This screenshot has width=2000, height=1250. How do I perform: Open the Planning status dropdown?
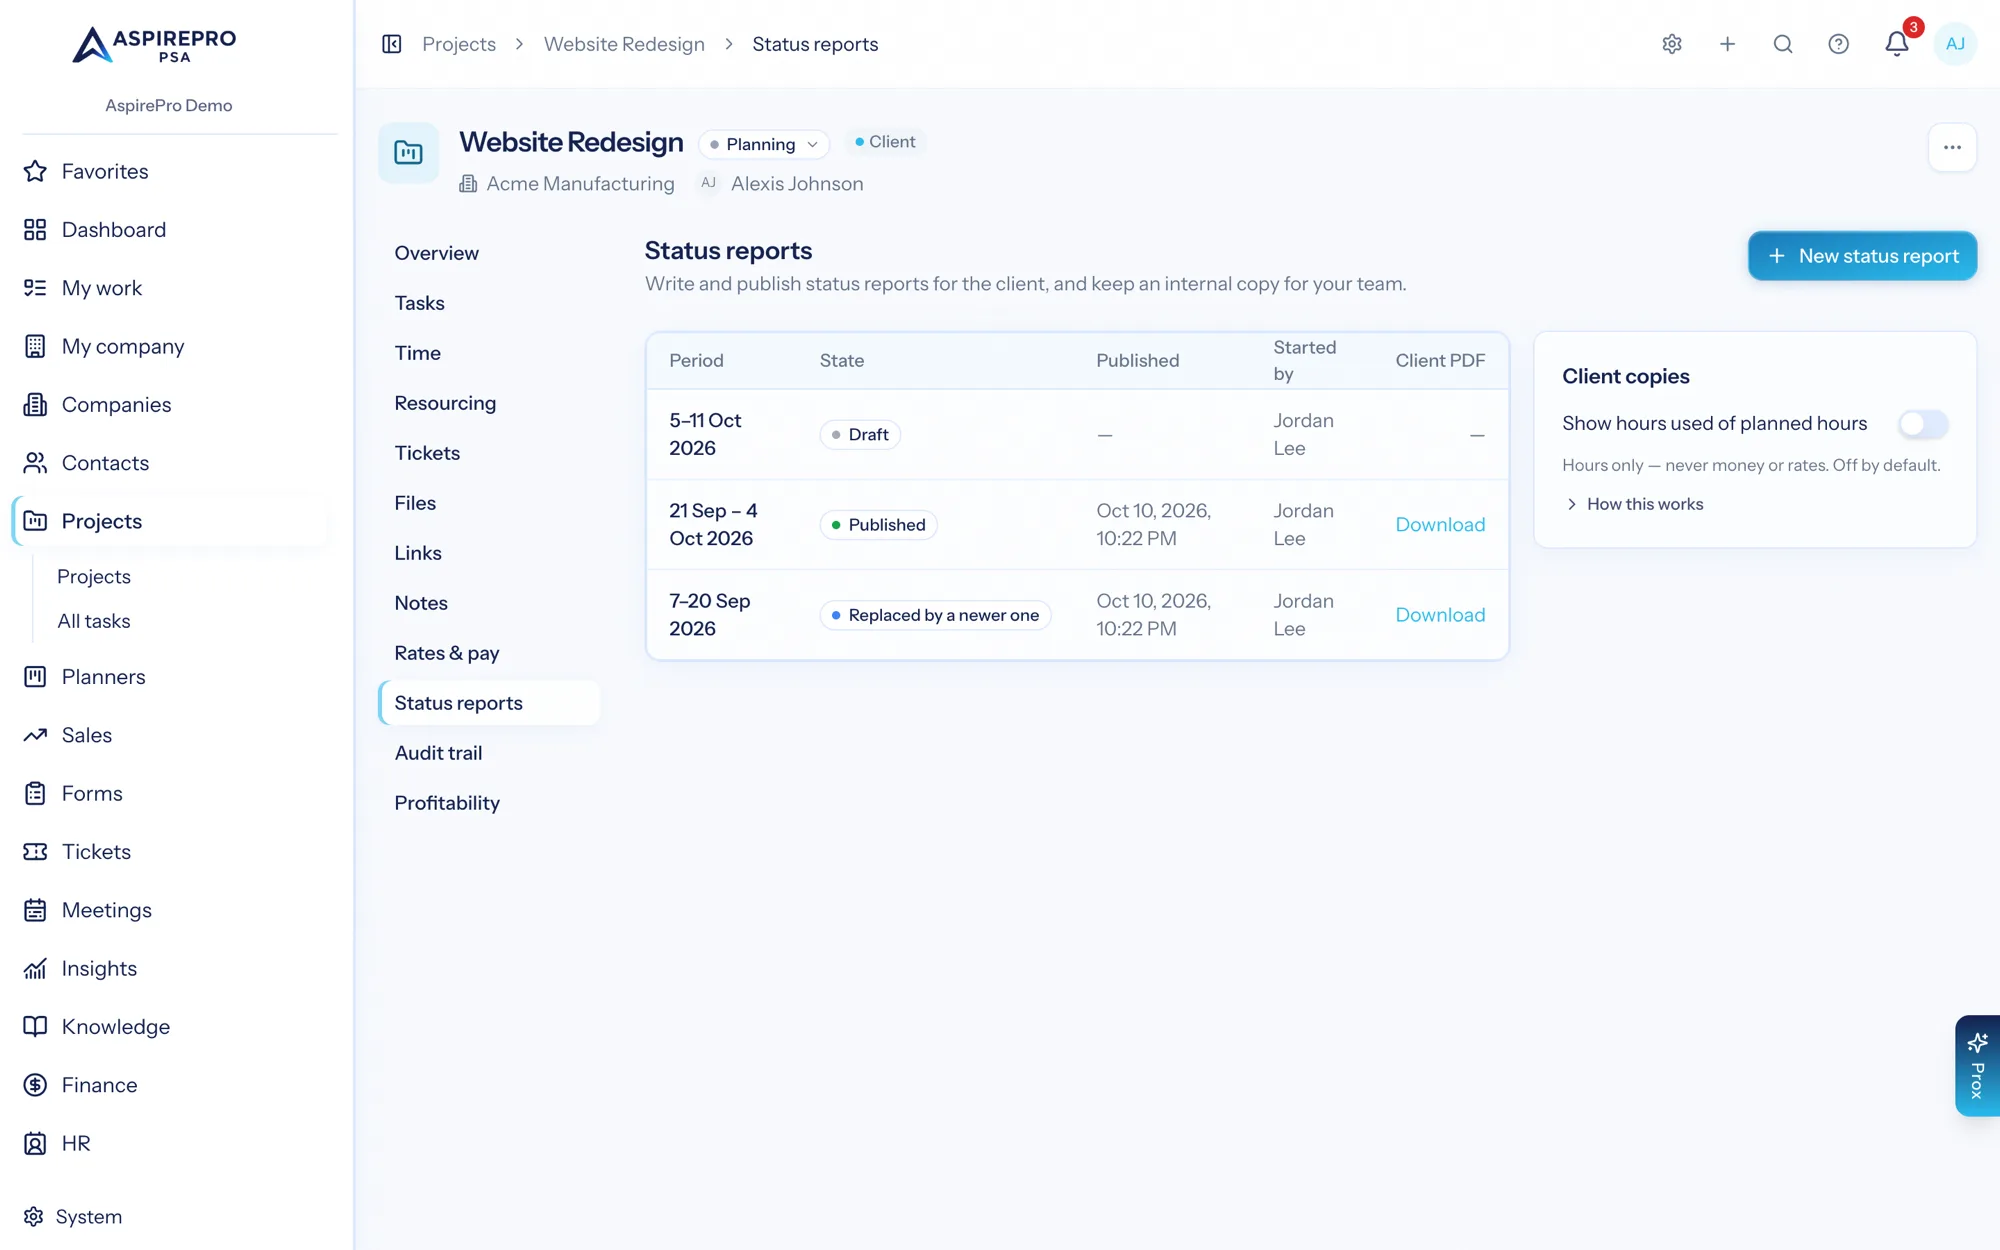(x=765, y=144)
